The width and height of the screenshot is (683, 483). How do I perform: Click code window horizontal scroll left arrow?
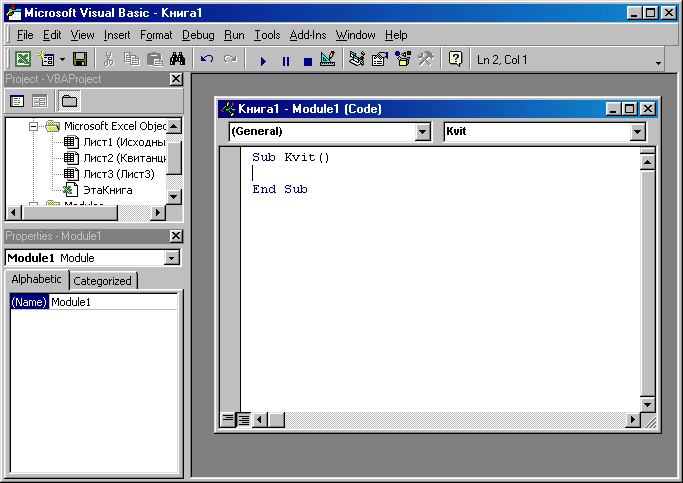click(x=260, y=420)
